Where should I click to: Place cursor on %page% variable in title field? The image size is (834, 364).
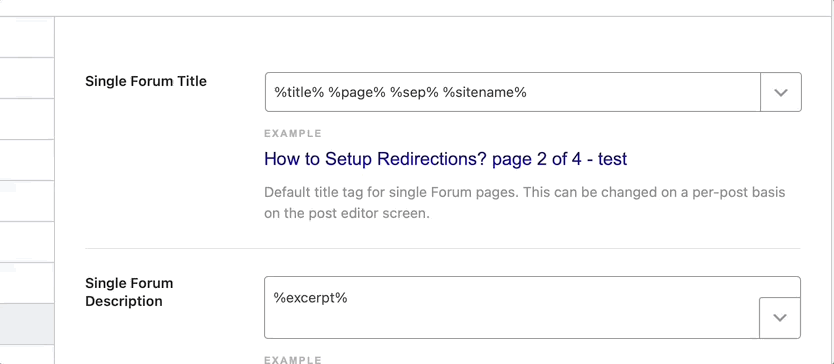point(356,93)
